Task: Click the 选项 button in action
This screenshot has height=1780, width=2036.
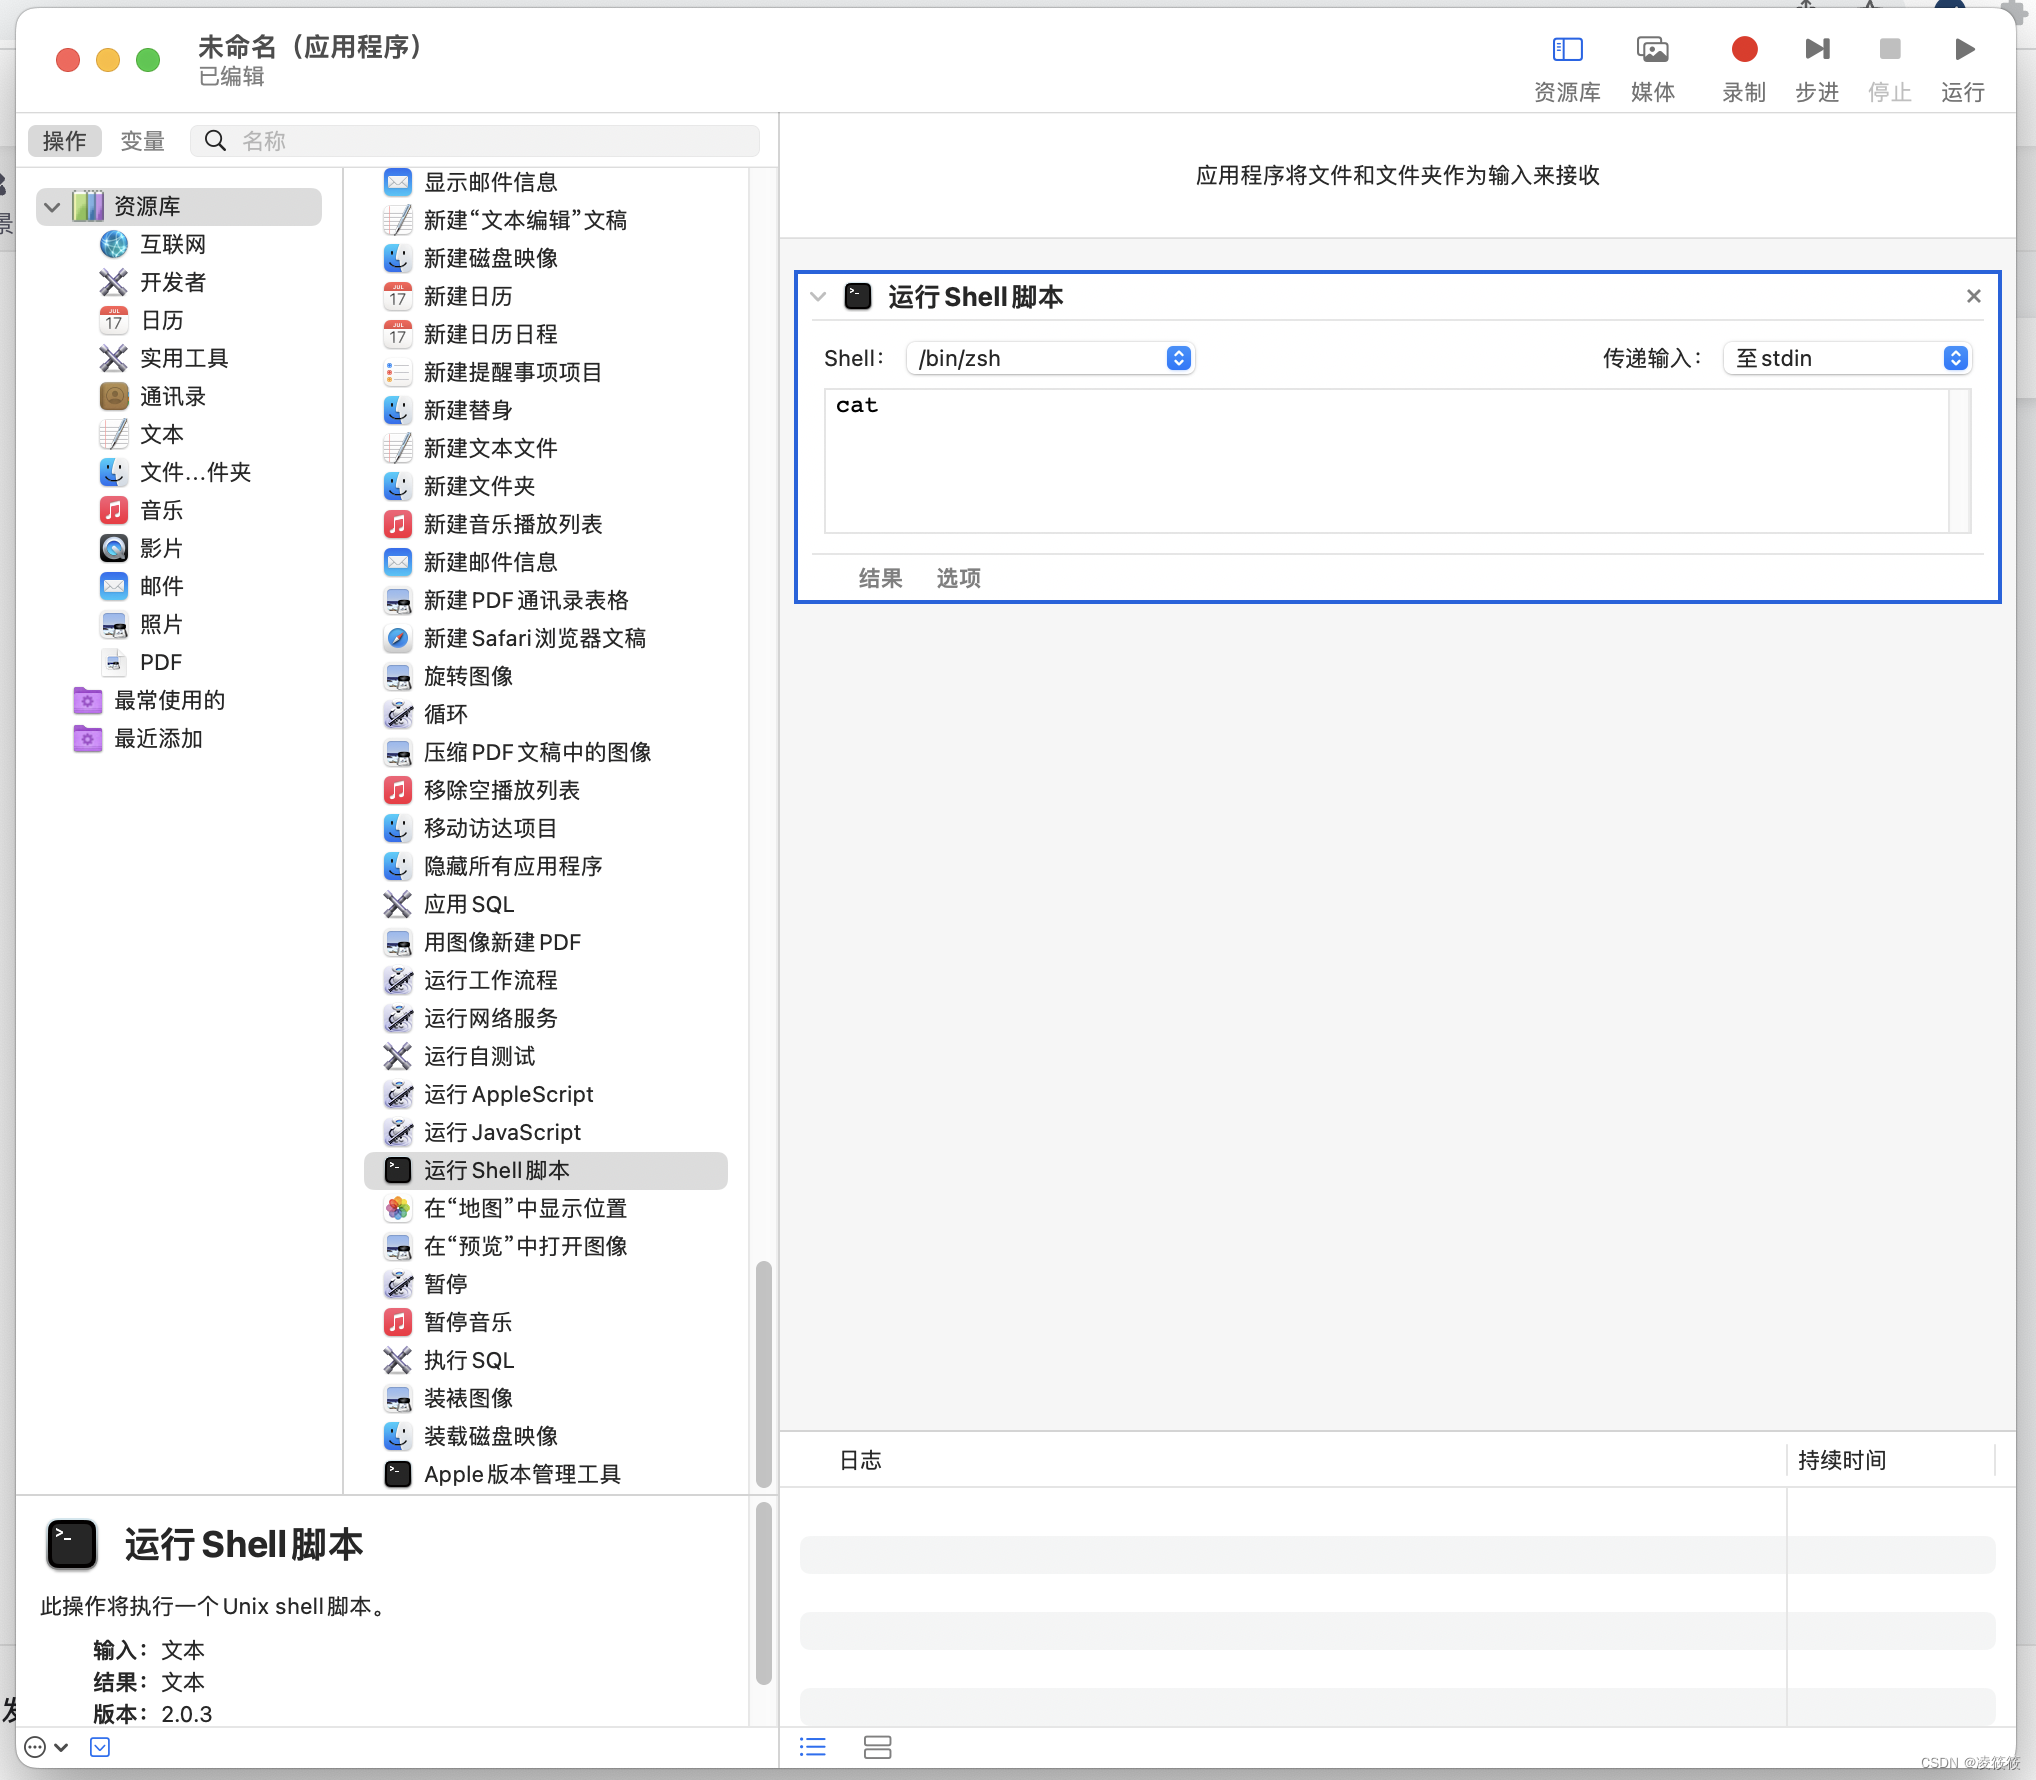Action: coord(958,578)
